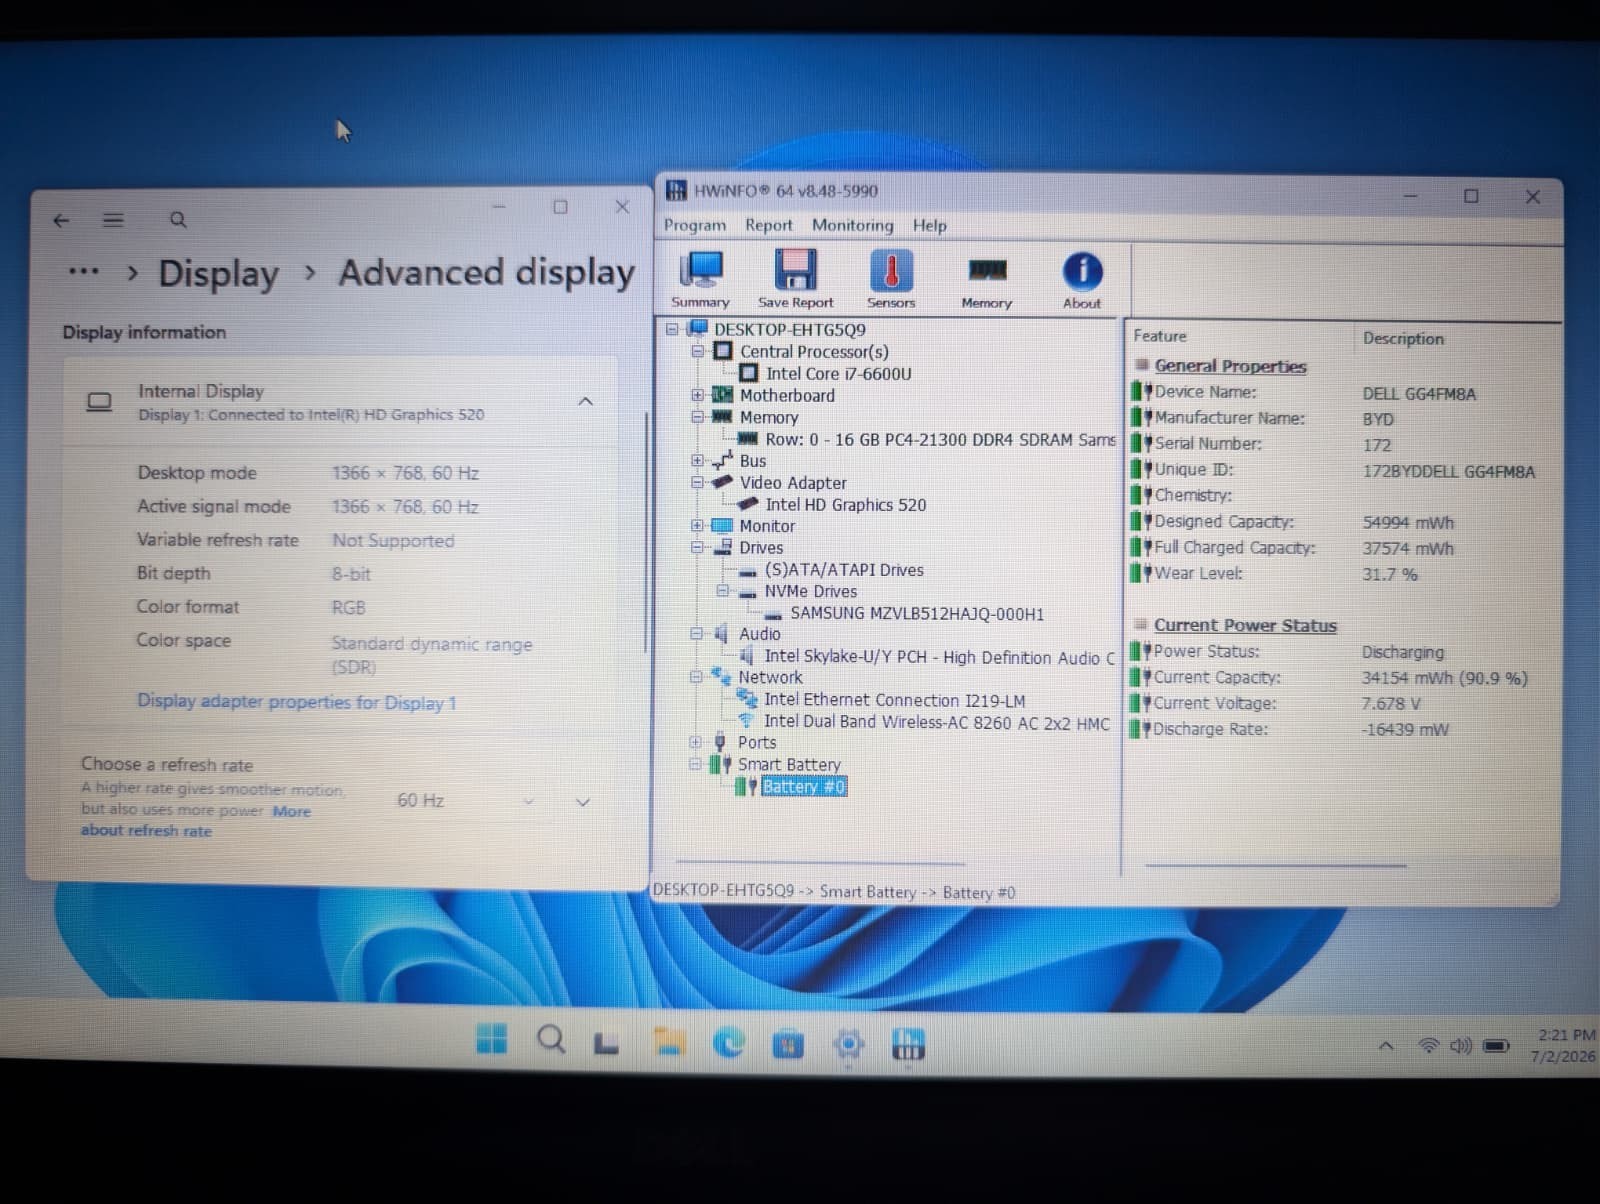1600x1204 pixels.
Task: Expand the Ports tree node
Action: coord(696,742)
